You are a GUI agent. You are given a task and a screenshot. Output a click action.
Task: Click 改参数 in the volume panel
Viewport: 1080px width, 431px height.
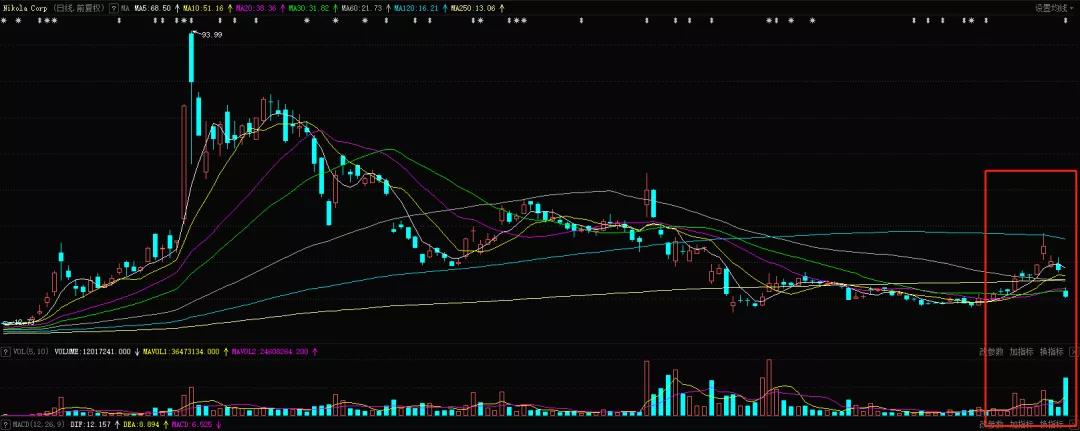990,352
